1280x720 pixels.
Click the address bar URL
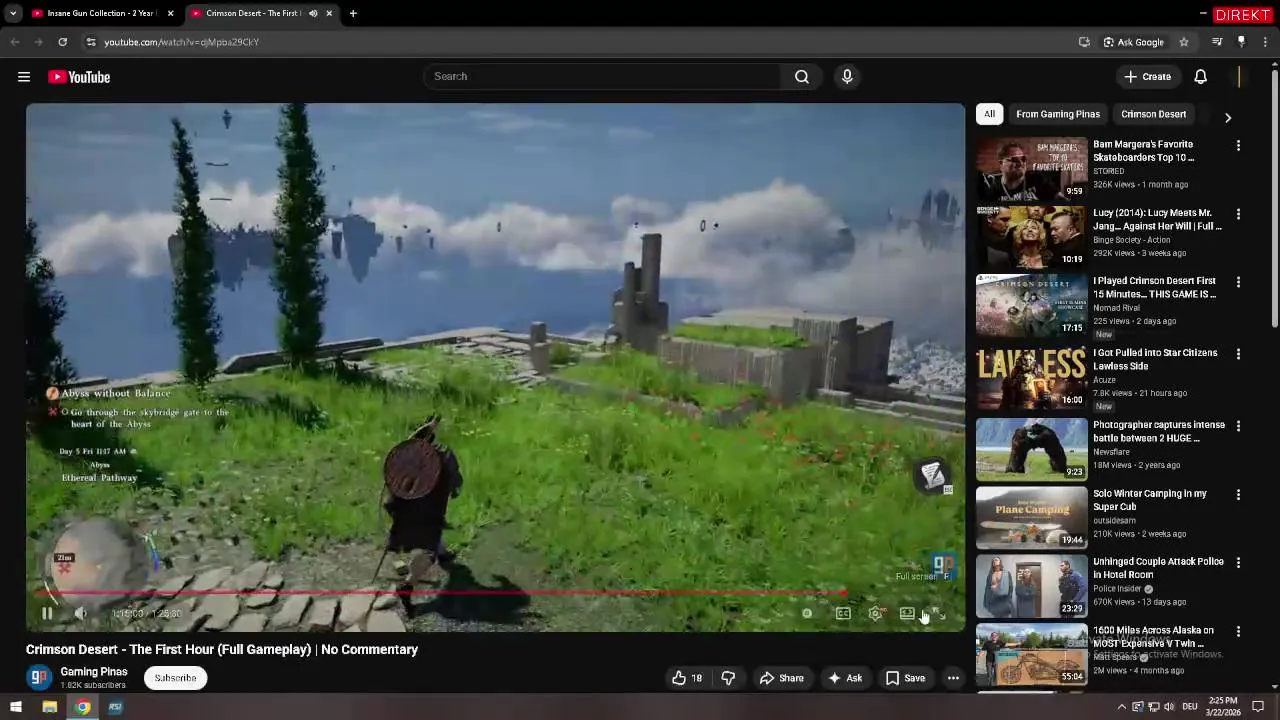[181, 42]
